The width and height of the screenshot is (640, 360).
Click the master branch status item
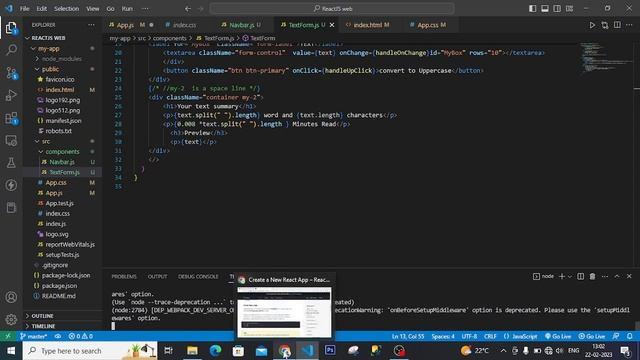33,336
